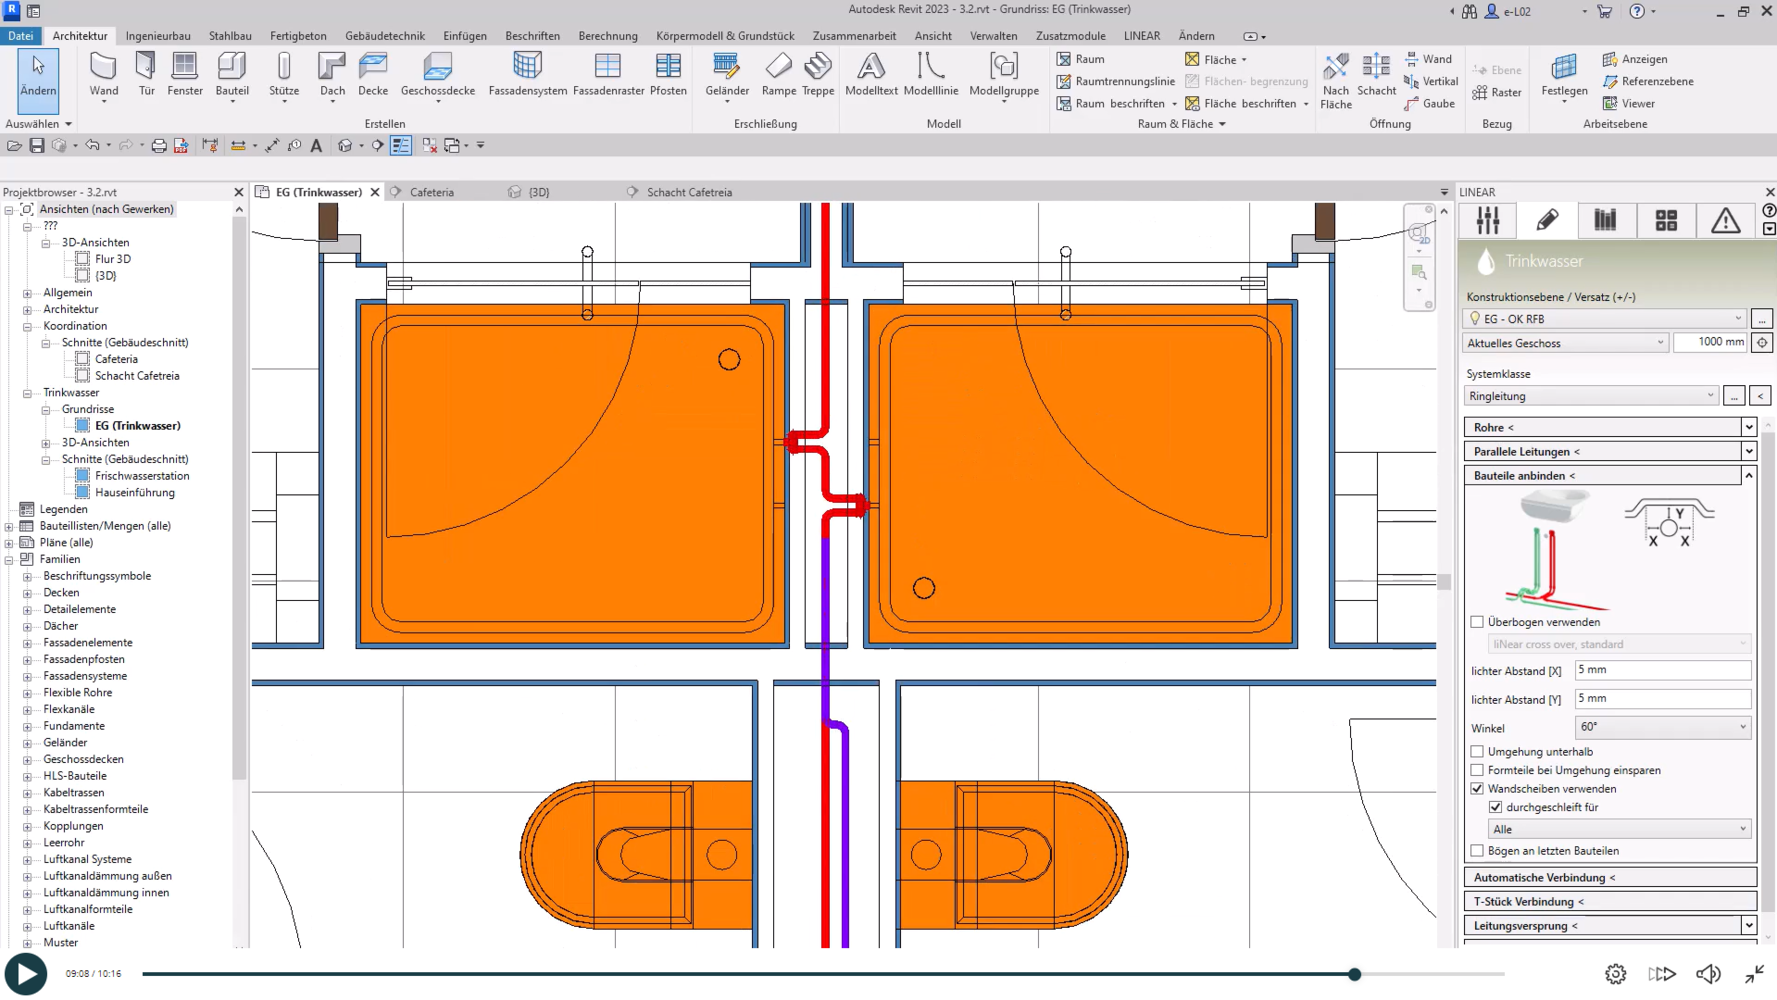Select the Dach roof tool
The height and width of the screenshot is (1000, 1777).
click(x=332, y=75)
